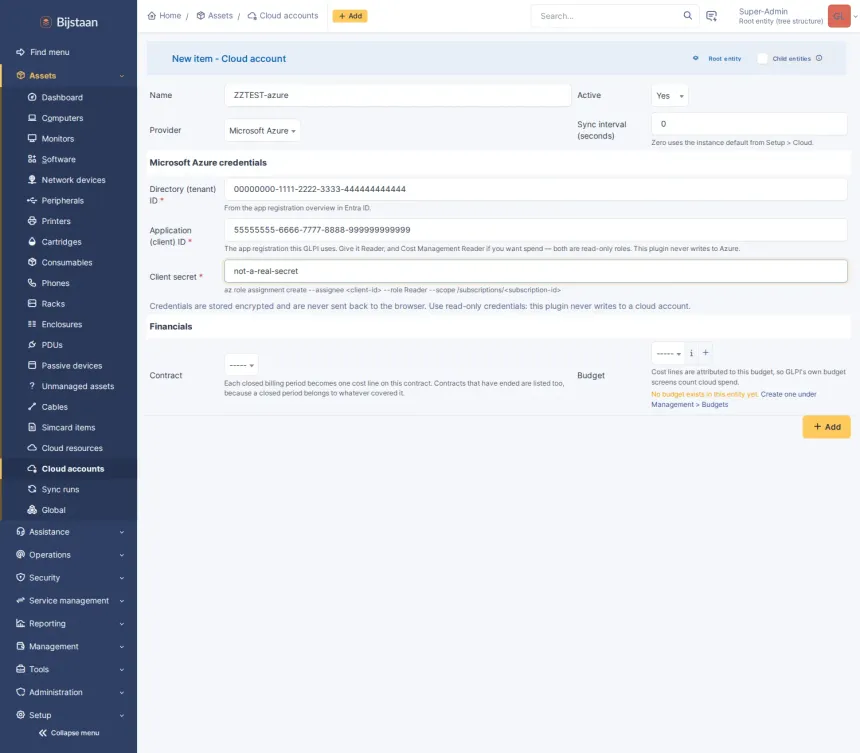Open the Cartridges sidebar icon

(32, 241)
